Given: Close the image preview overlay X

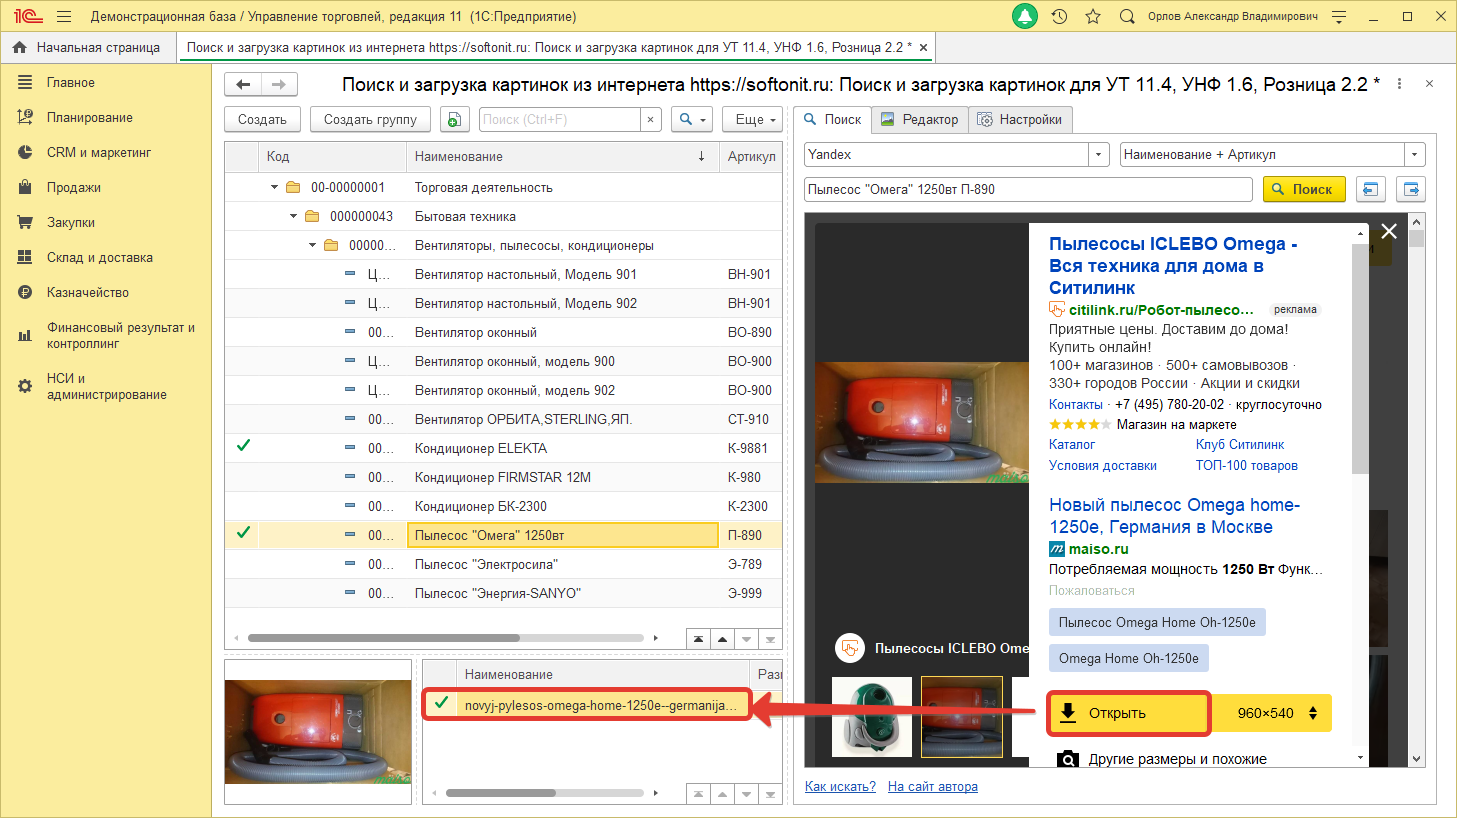Looking at the screenshot, I should click(x=1389, y=231).
